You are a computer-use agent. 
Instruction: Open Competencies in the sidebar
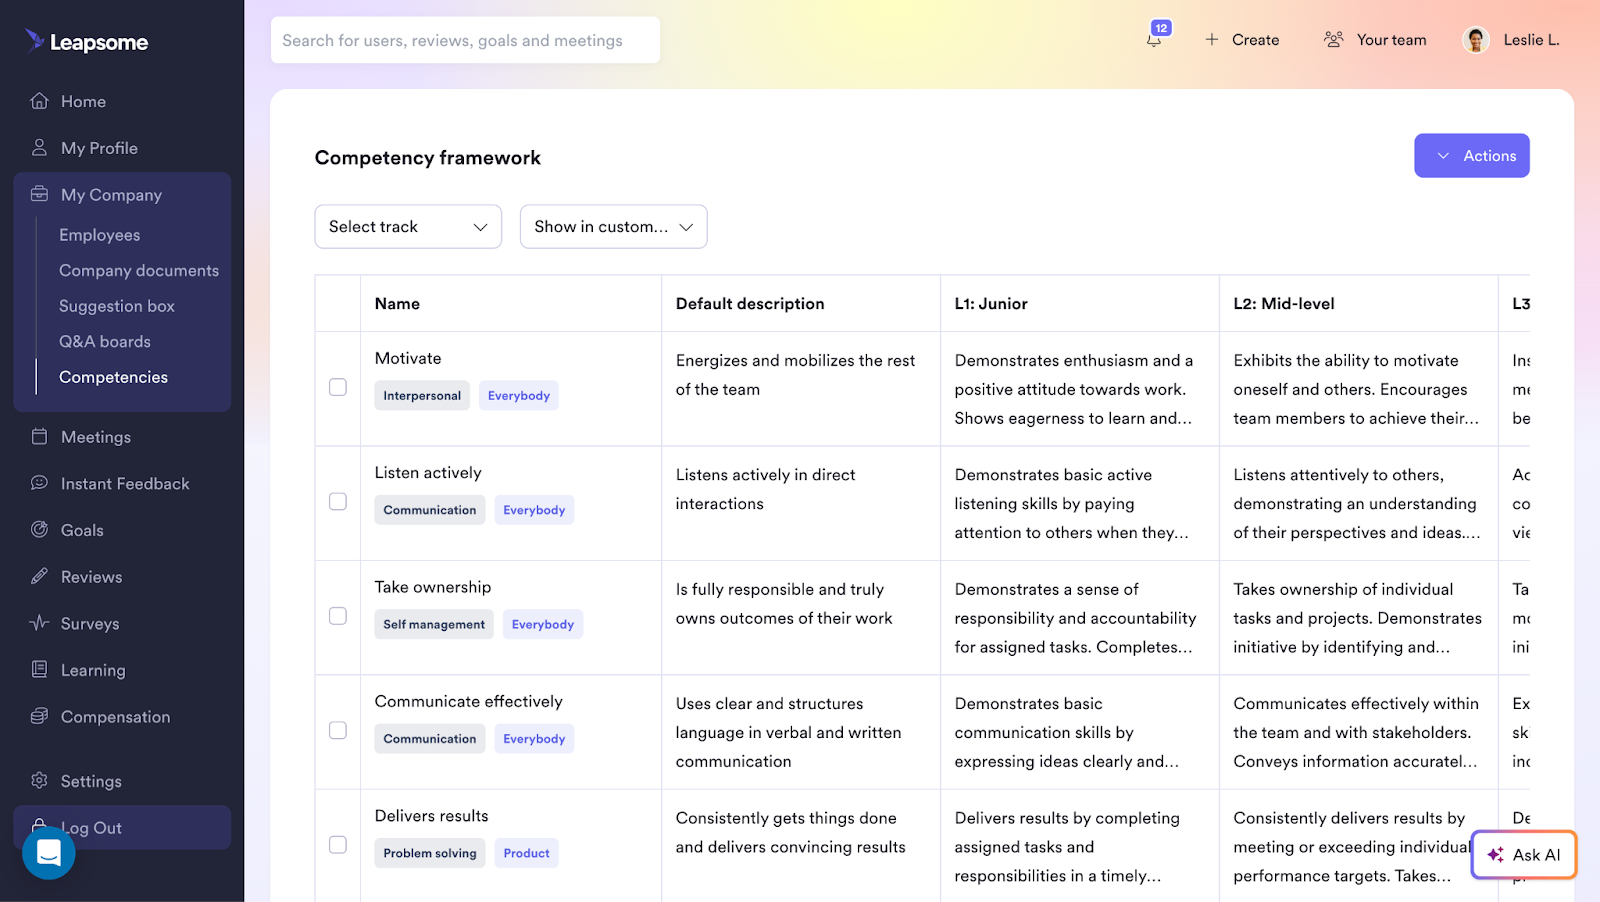coord(113,377)
